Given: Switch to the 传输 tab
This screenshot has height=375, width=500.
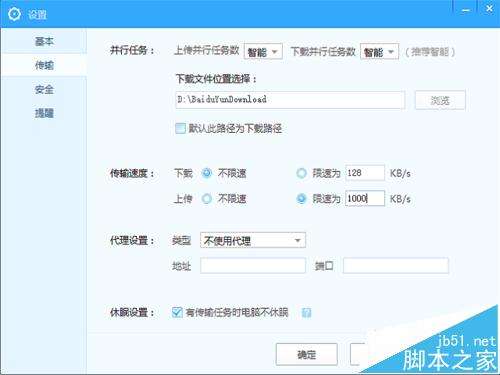Looking at the screenshot, I should point(44,65).
